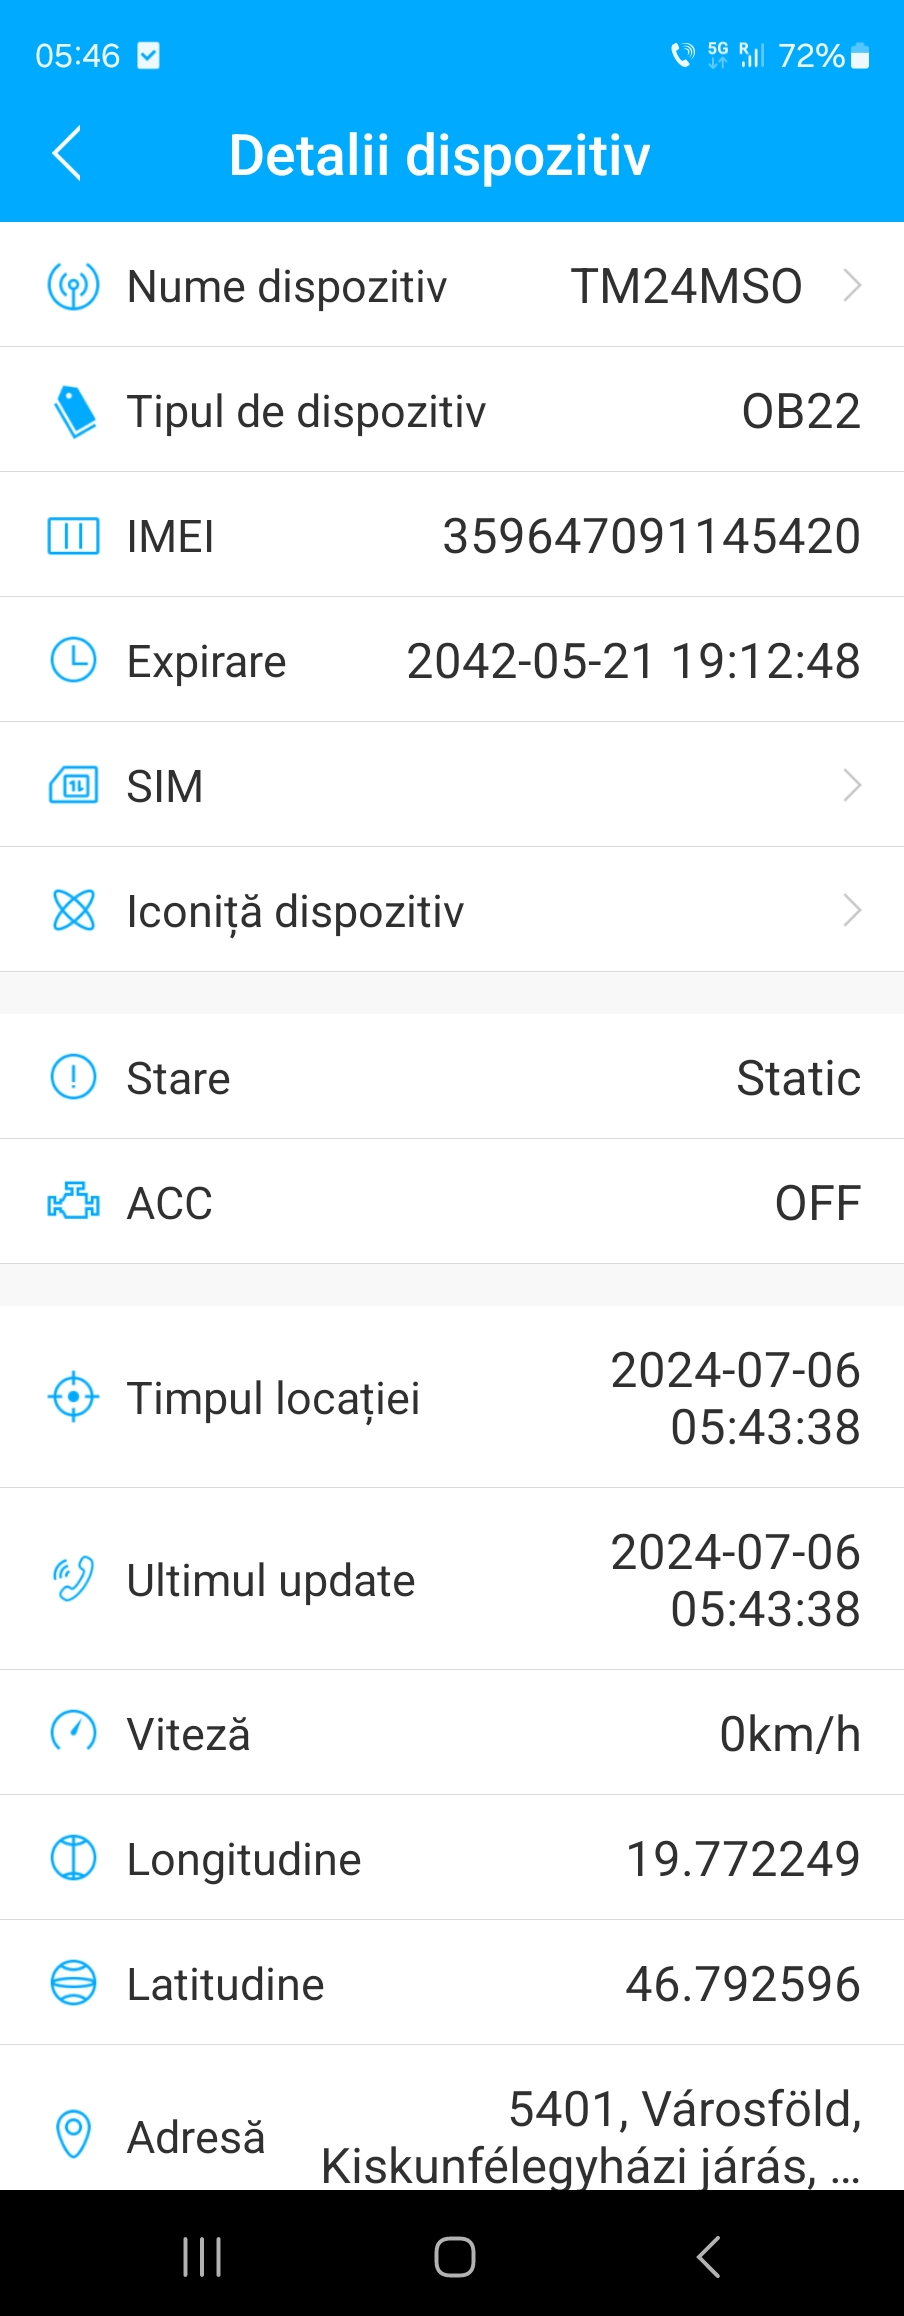
Task: Tap the SIM card icon
Action: (x=73, y=786)
